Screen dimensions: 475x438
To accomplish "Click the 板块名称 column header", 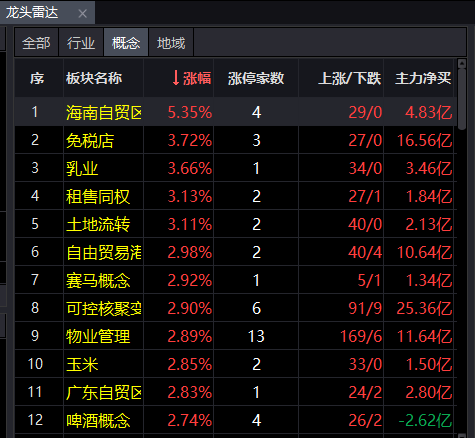I will pyautogui.click(x=94, y=79).
